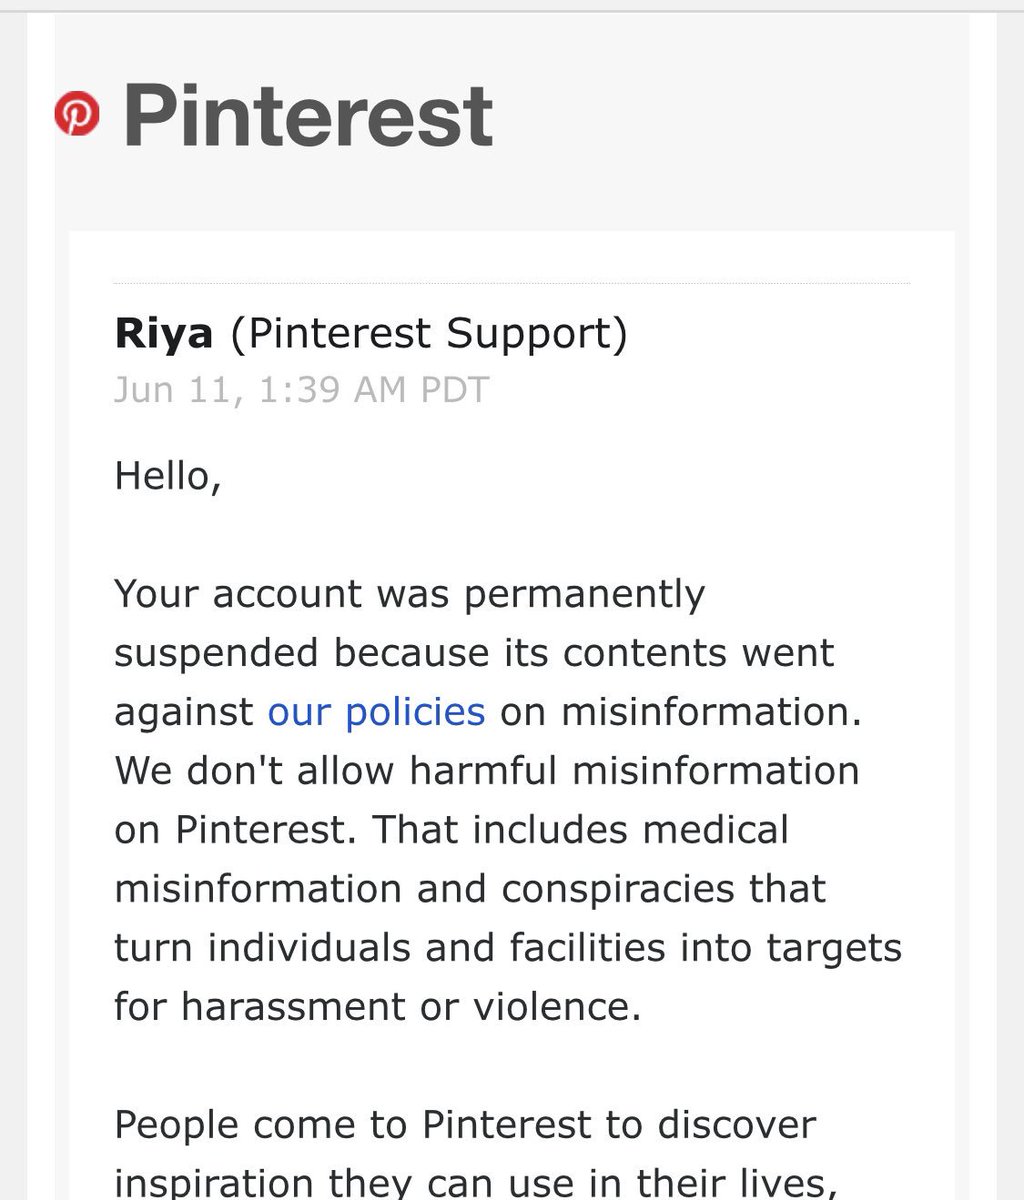Click 'on misinformation.' after the policies link
Image resolution: width=1024 pixels, height=1200 pixels.
(x=681, y=712)
